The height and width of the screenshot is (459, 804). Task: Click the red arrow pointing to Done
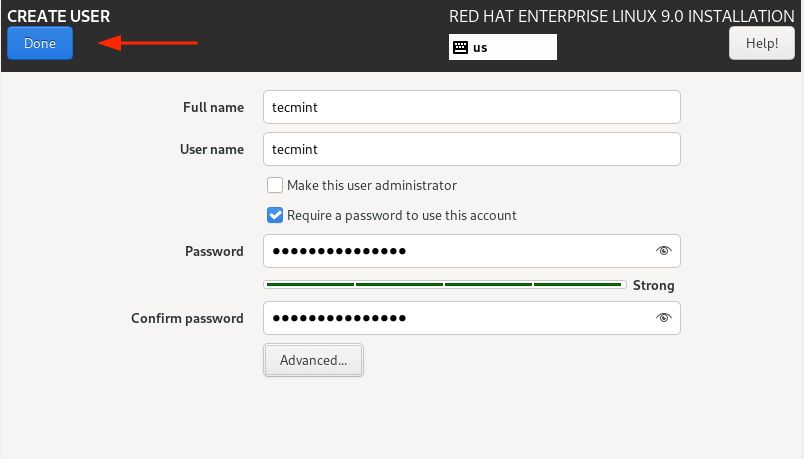point(148,43)
